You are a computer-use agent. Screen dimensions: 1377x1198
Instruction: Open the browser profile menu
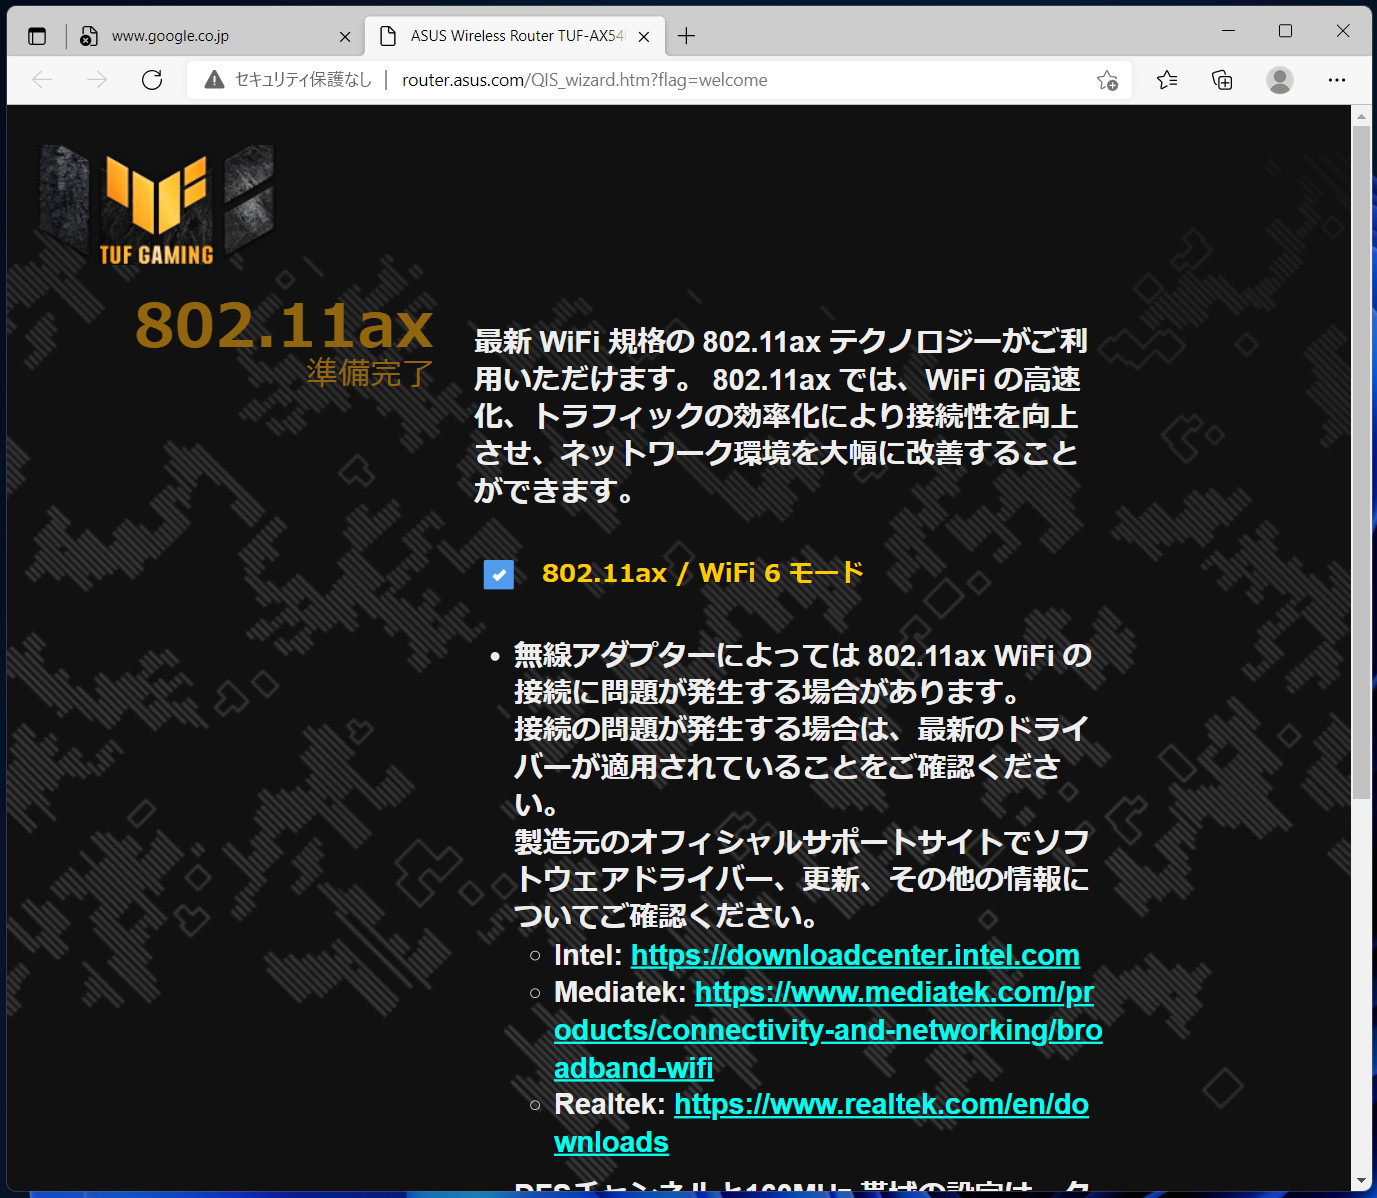[1280, 80]
